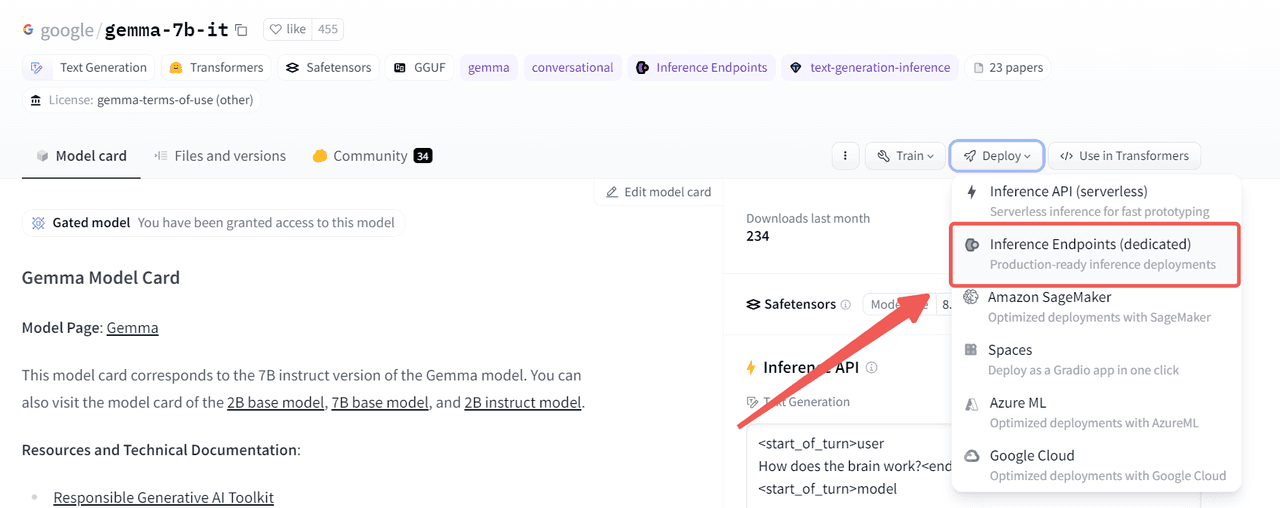
Task: Choose Inference API (serverless) option
Action: (x=1068, y=191)
